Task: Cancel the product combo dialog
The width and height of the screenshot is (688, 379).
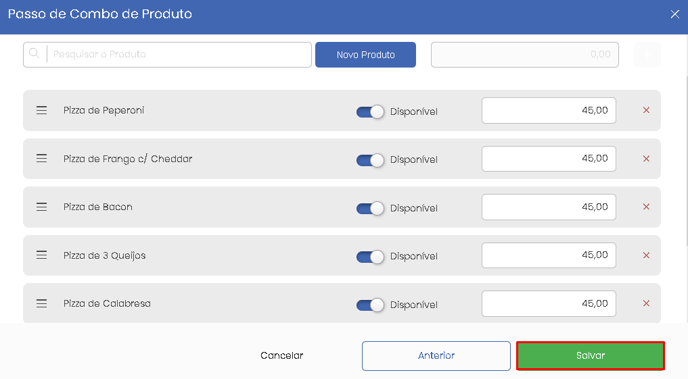Action: click(x=282, y=355)
